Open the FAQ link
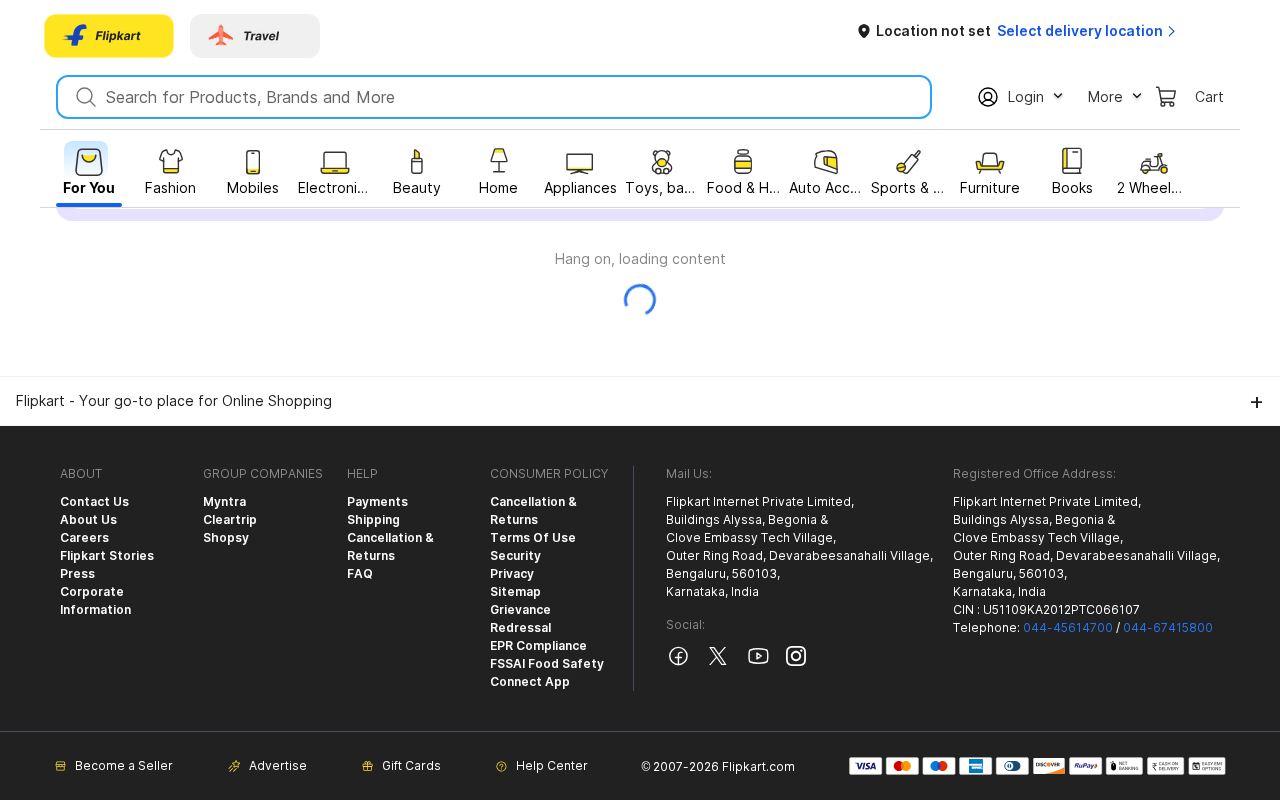The image size is (1280, 800). pyautogui.click(x=360, y=574)
